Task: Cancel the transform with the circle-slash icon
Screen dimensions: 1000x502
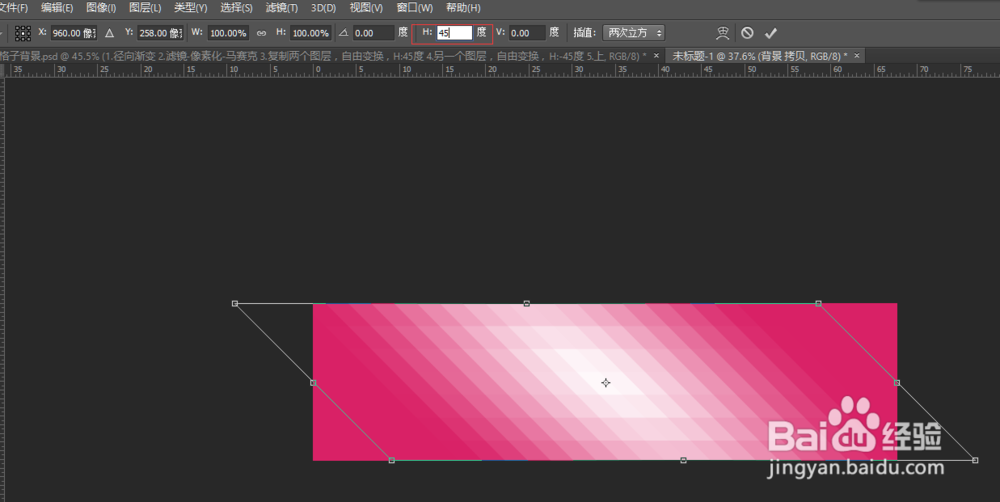Action: (747, 33)
